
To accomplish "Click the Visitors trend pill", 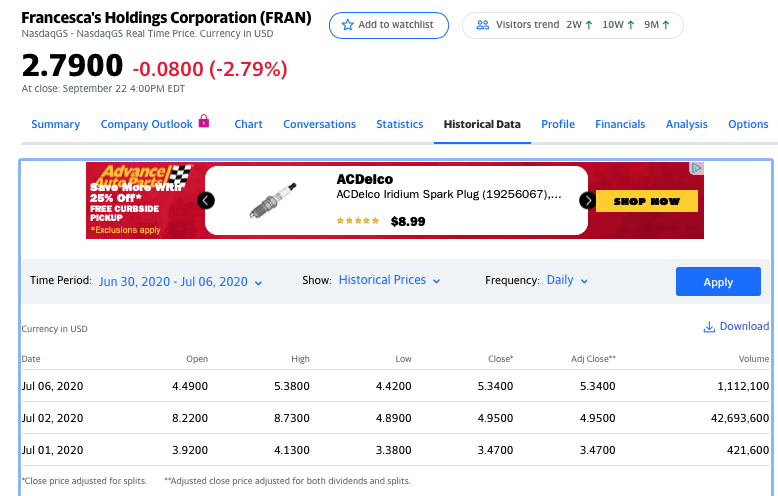I will 573,25.
